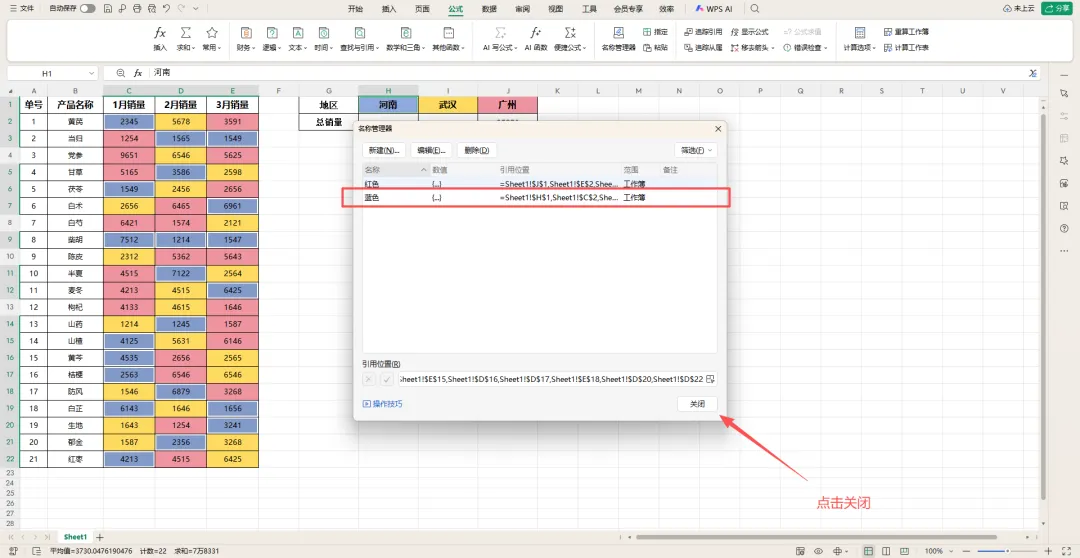
Task: Switch to the Insert (插入) tab
Action: coord(389,9)
